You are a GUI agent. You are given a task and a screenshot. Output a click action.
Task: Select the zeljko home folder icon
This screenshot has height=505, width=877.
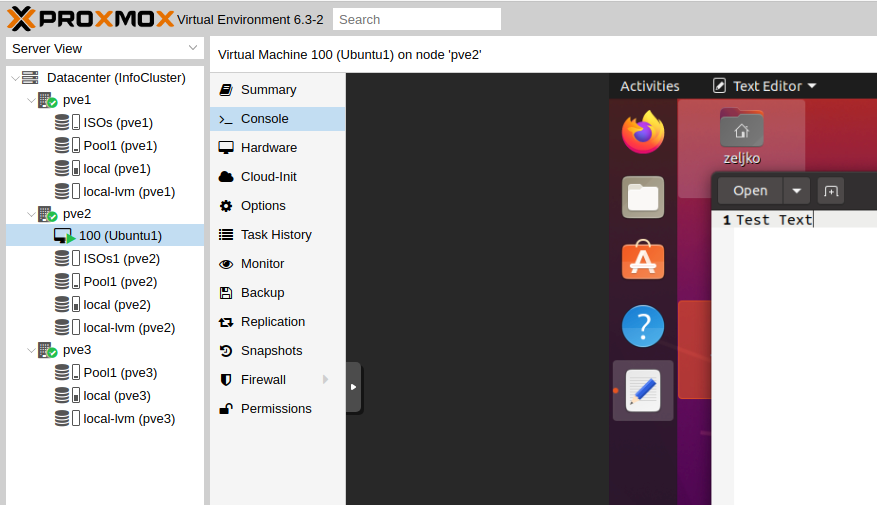tap(742, 128)
